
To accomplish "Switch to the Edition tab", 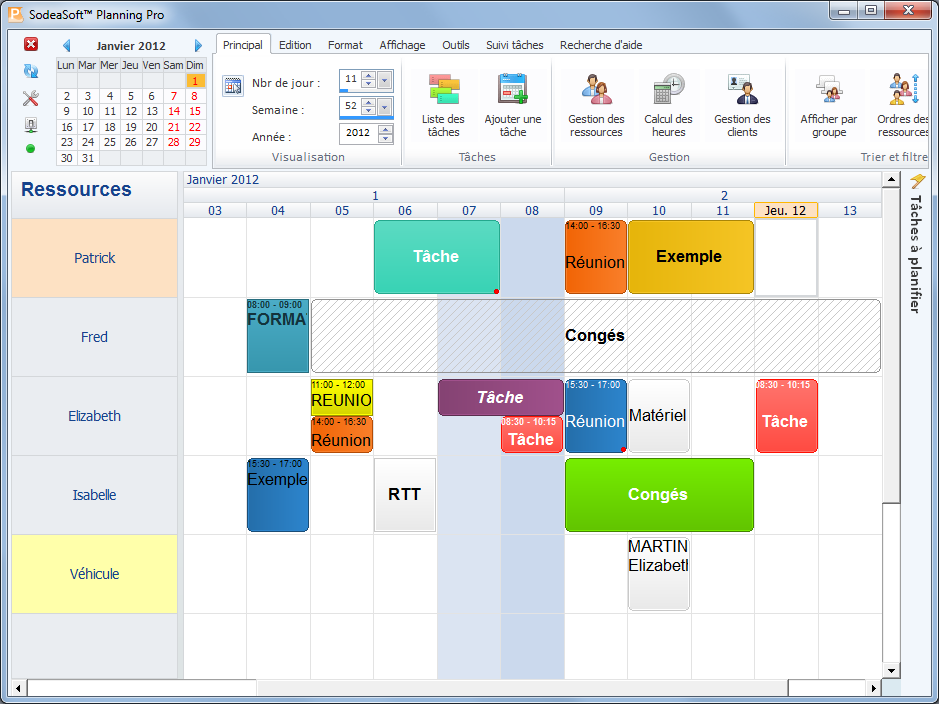I will click(x=295, y=45).
